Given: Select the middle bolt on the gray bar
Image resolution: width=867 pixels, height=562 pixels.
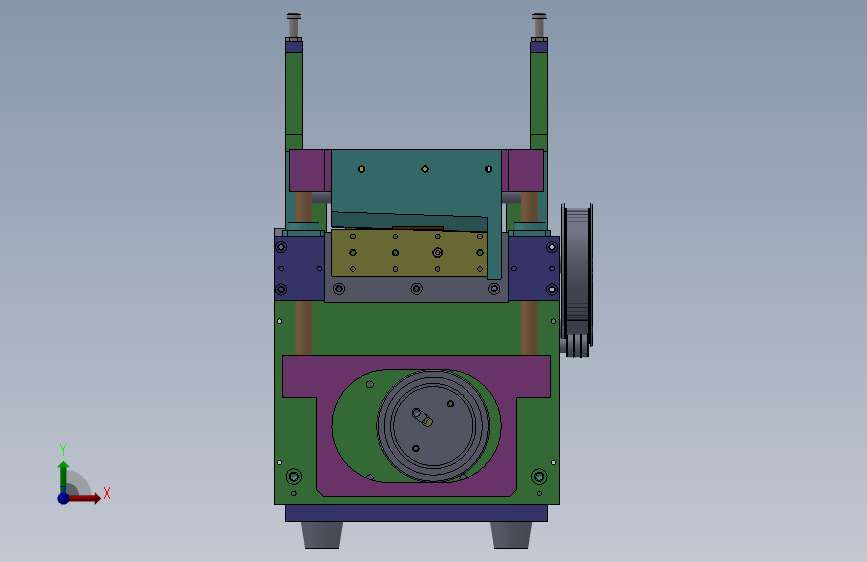Looking at the screenshot, I should point(416,289).
